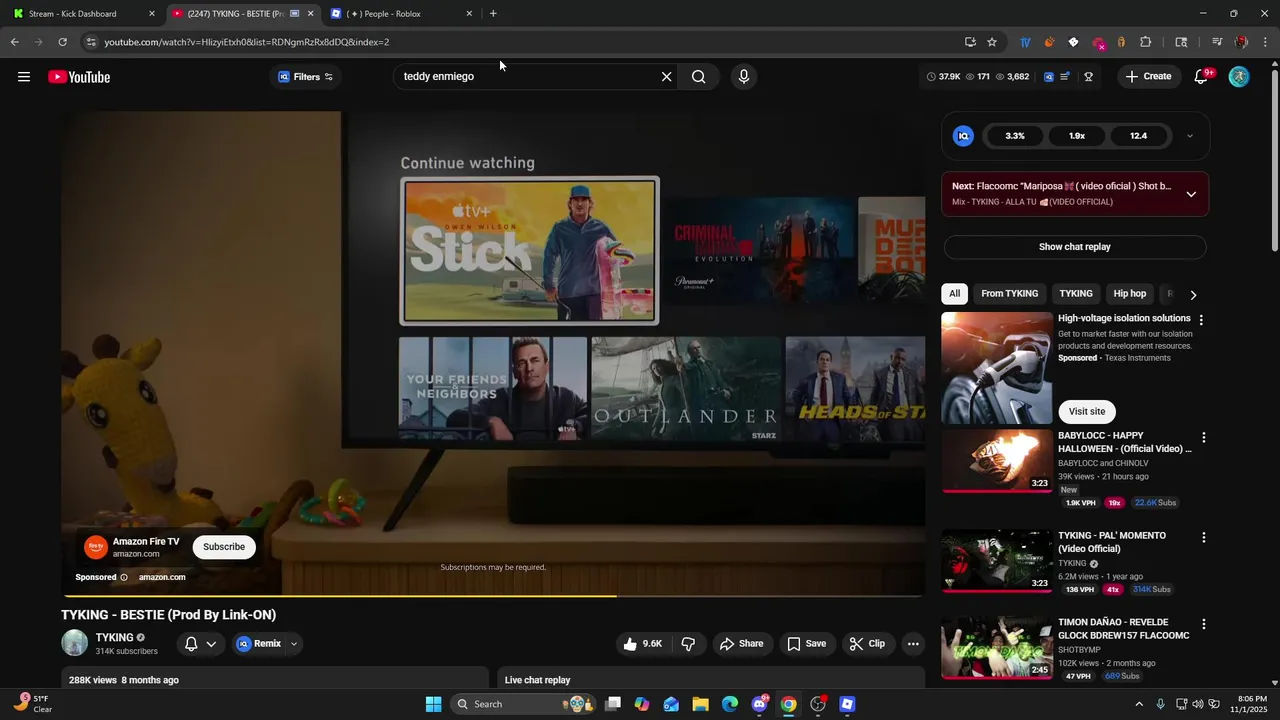This screenshot has width=1280, height=720.
Task: Open options for BABYLOCC Happy Halloween video
Action: tap(1203, 438)
